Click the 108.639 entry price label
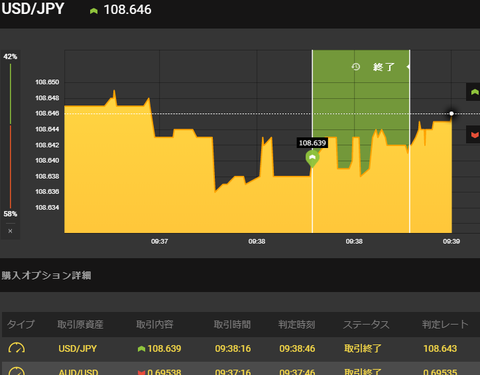 312,143
